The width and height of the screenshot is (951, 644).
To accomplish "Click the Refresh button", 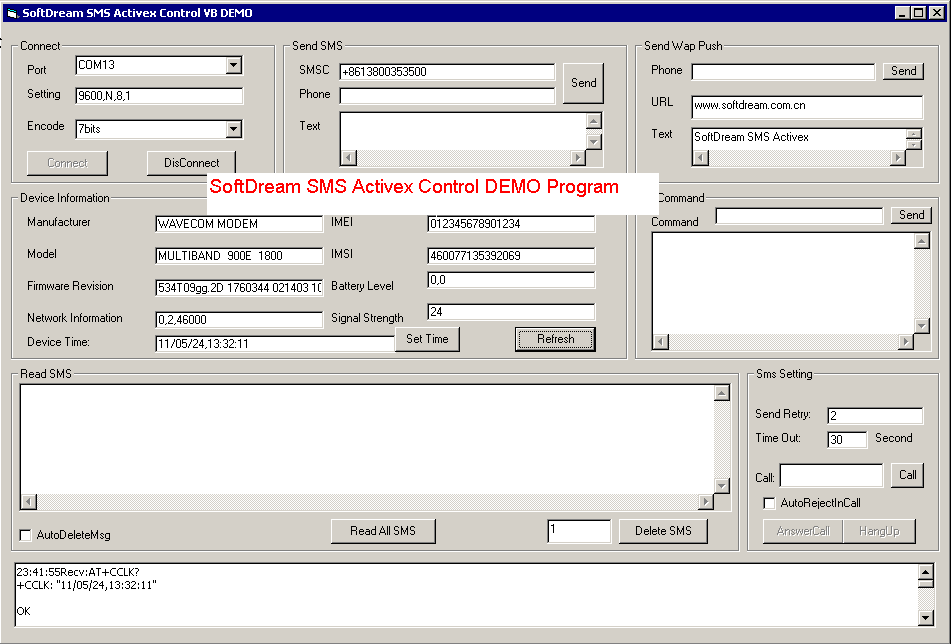I will click(x=555, y=339).
